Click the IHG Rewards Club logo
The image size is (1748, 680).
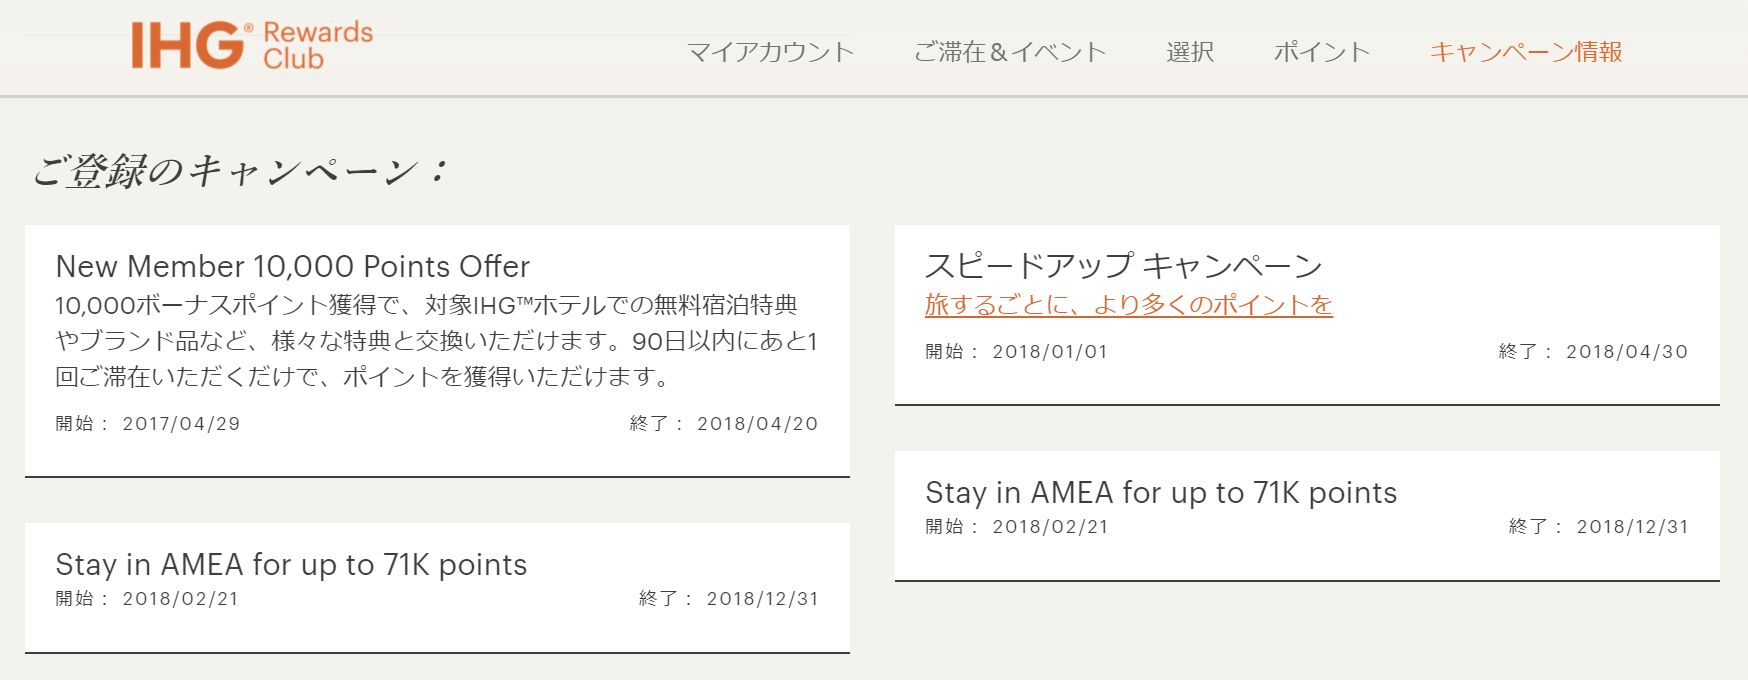pos(251,46)
